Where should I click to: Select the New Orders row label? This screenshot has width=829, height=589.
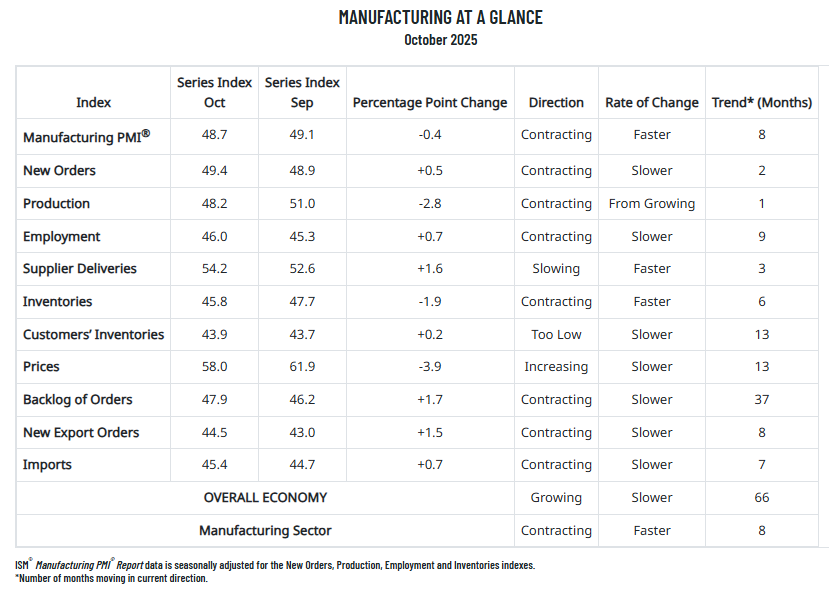pyautogui.click(x=60, y=171)
